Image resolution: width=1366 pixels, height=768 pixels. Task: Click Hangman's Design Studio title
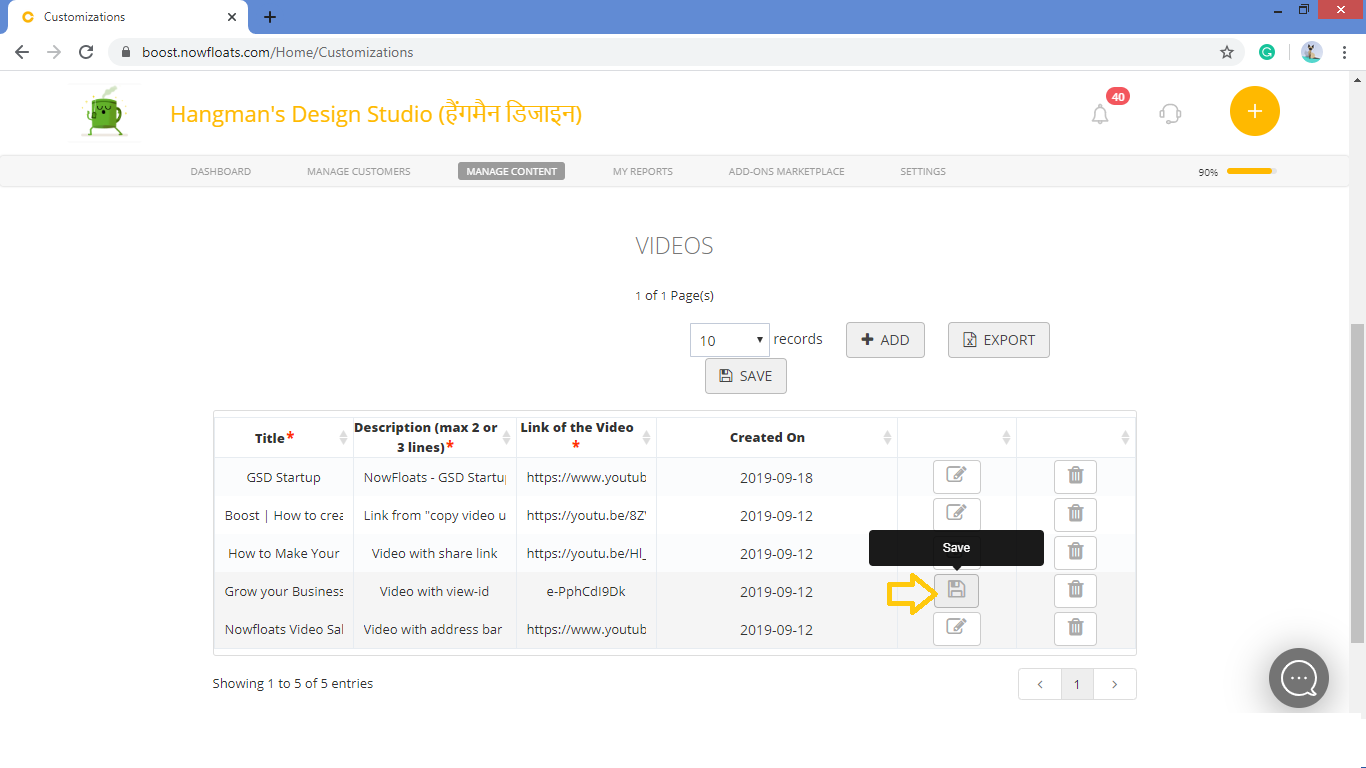(x=376, y=114)
